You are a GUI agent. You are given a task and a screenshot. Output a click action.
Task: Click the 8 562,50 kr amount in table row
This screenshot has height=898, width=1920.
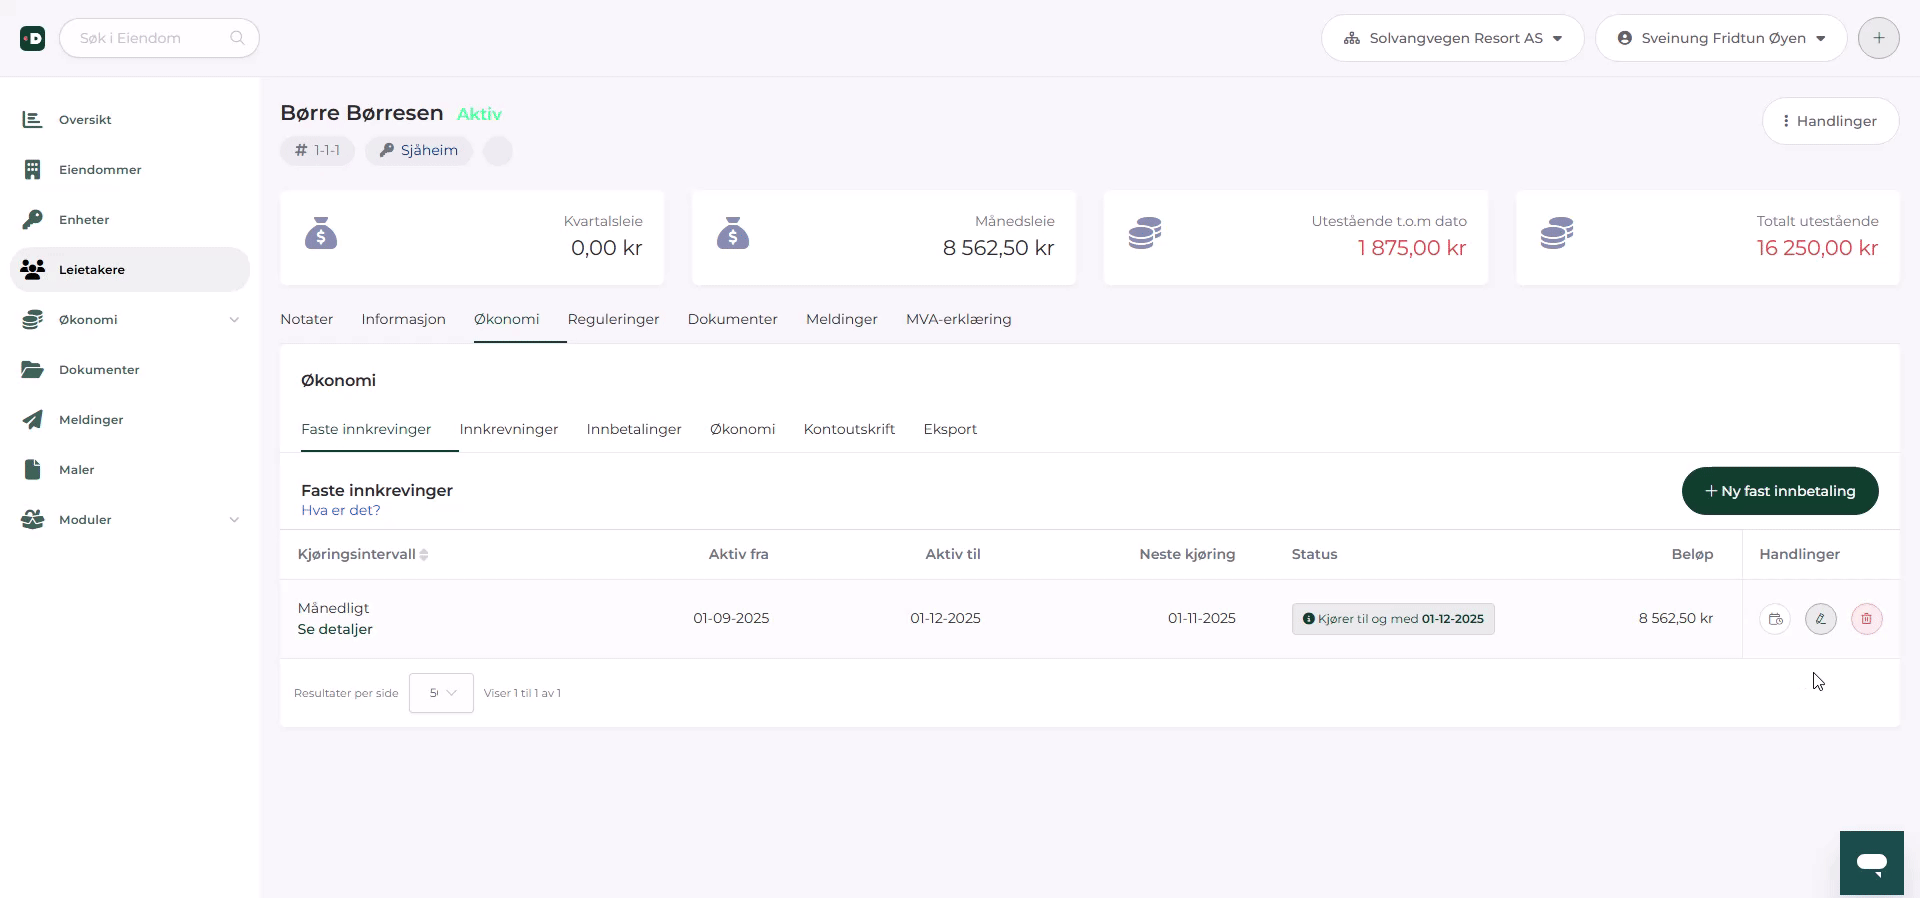pos(1676,619)
